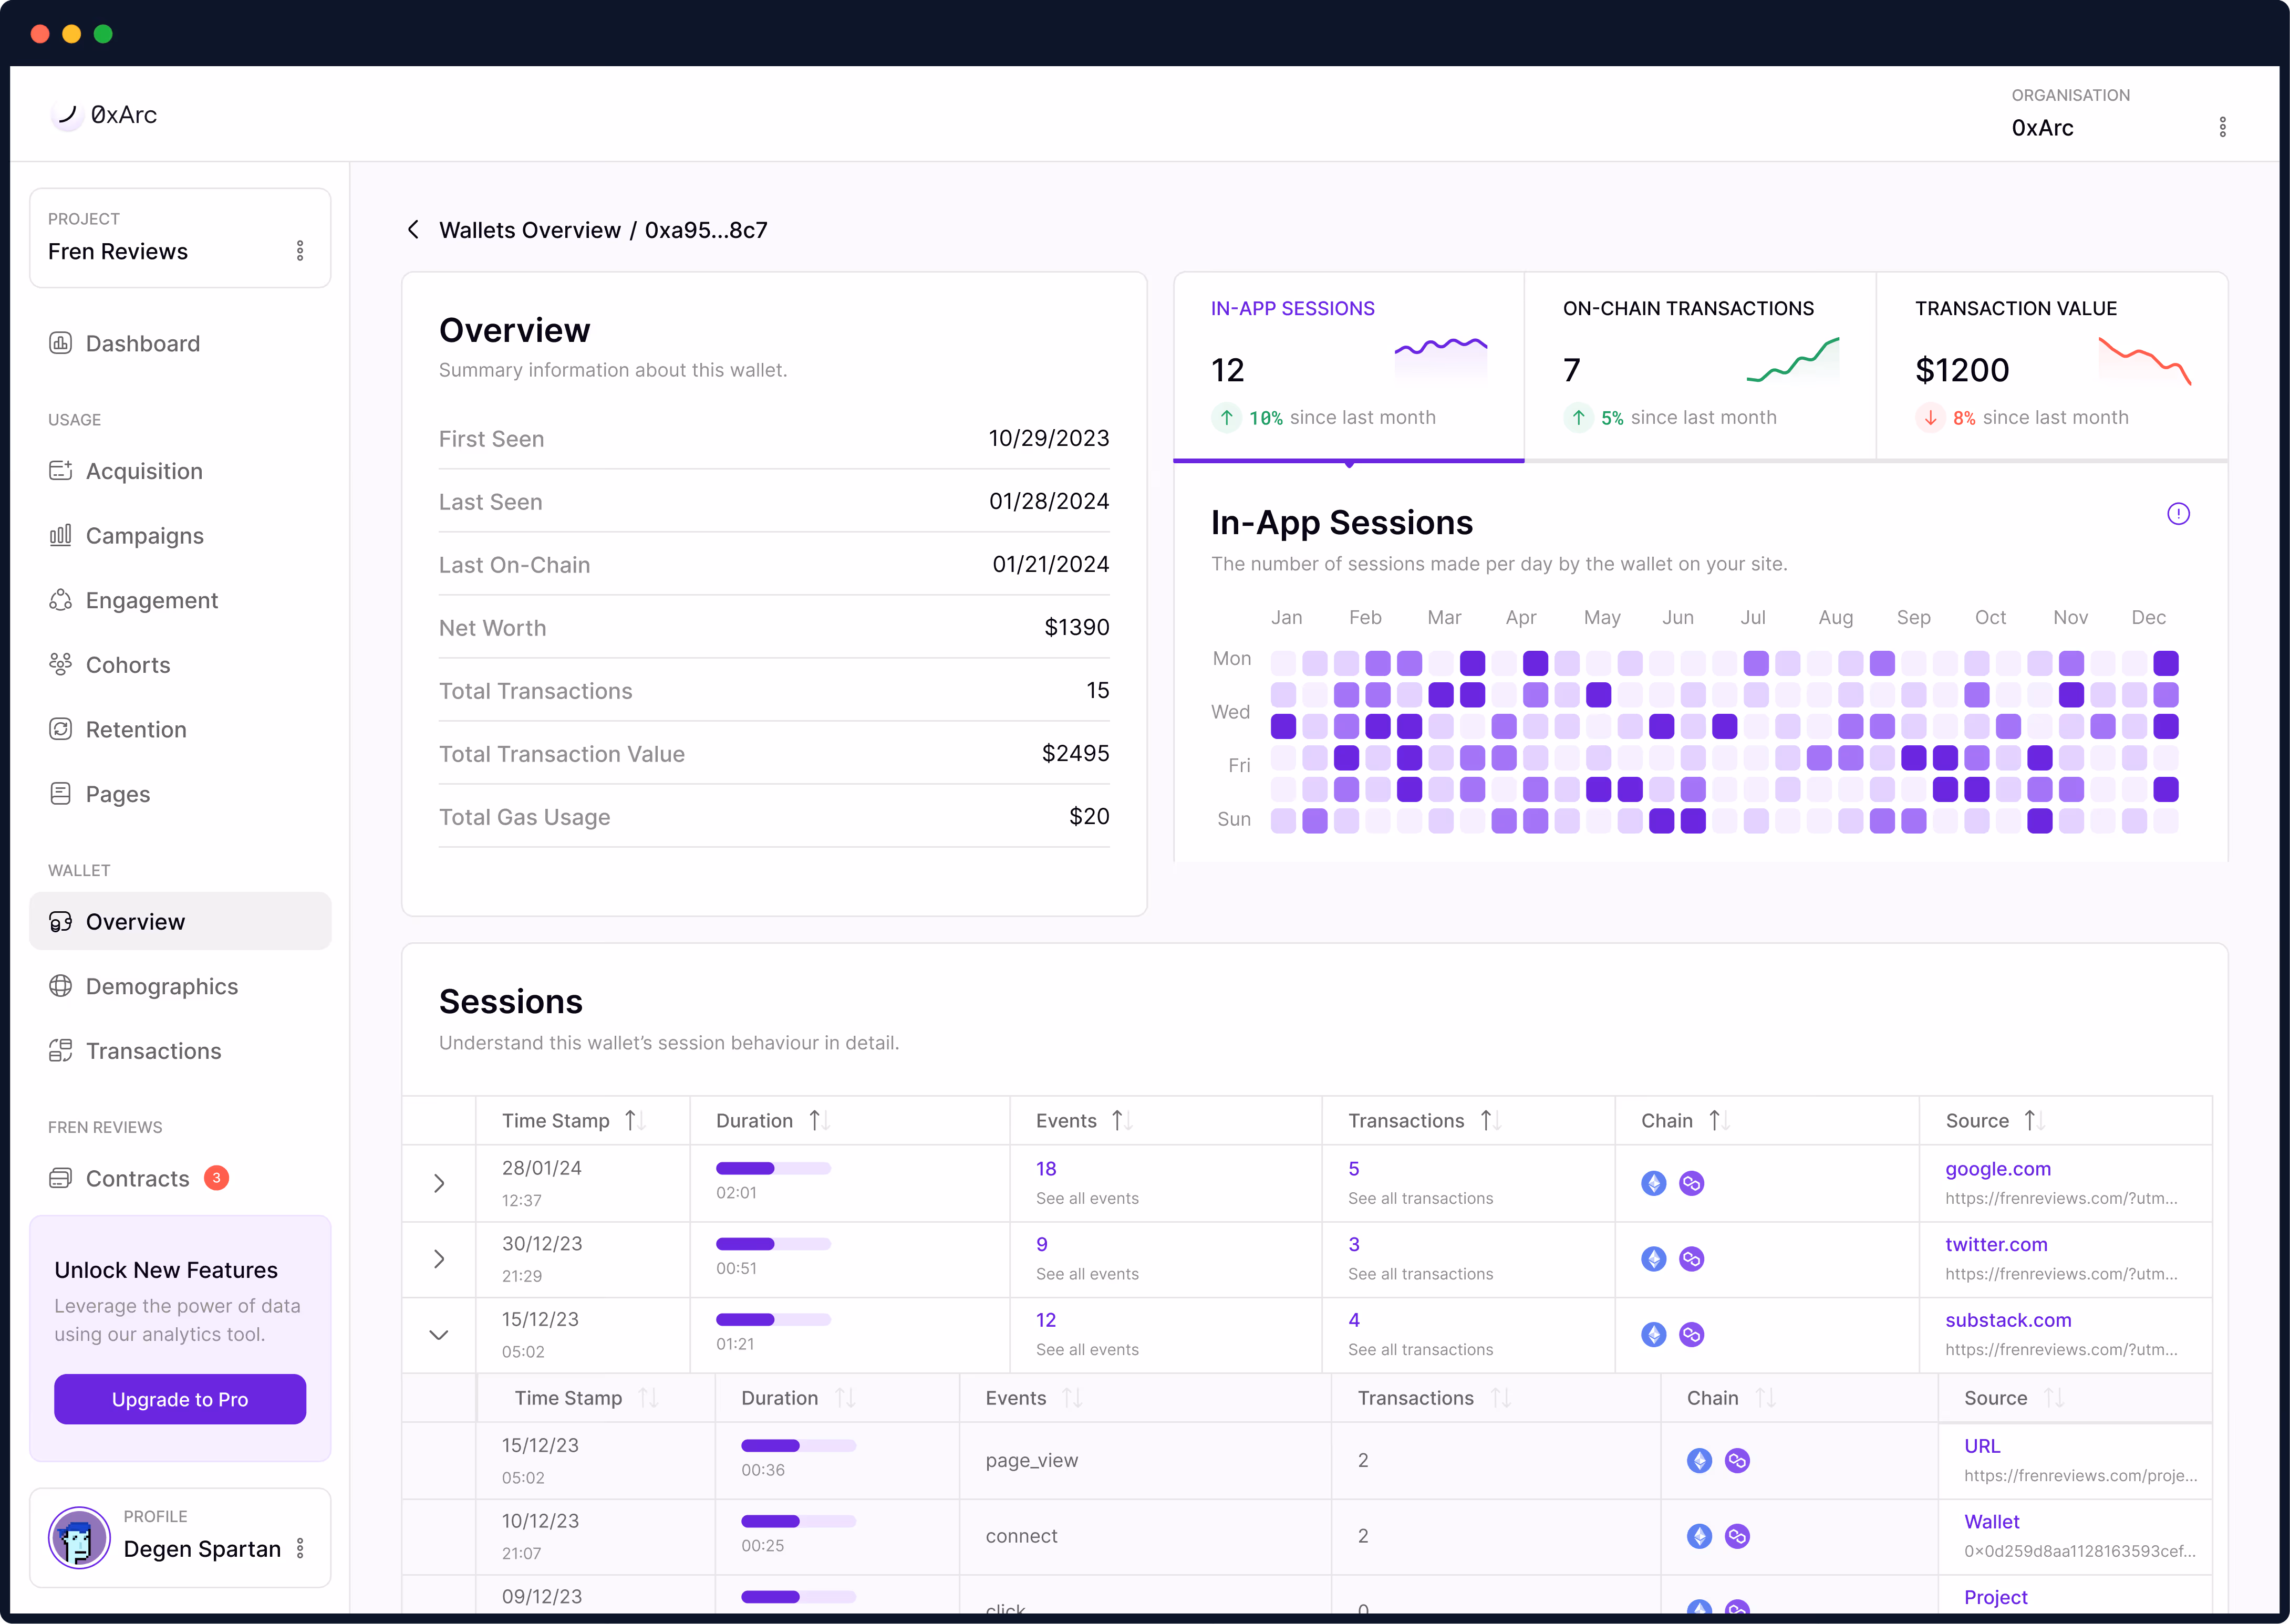The image size is (2290, 1624).
Task: Click the Demographics globe icon
Action: pos(60,986)
